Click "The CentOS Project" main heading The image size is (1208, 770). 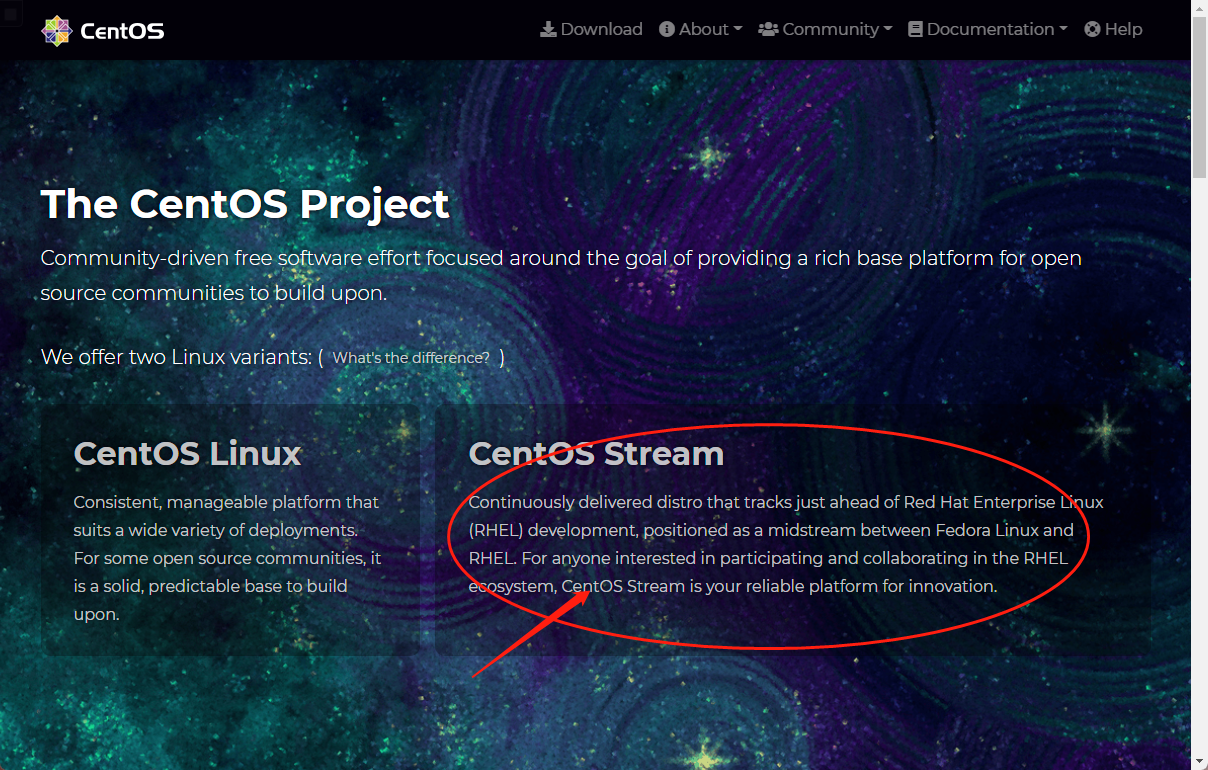[x=245, y=204]
